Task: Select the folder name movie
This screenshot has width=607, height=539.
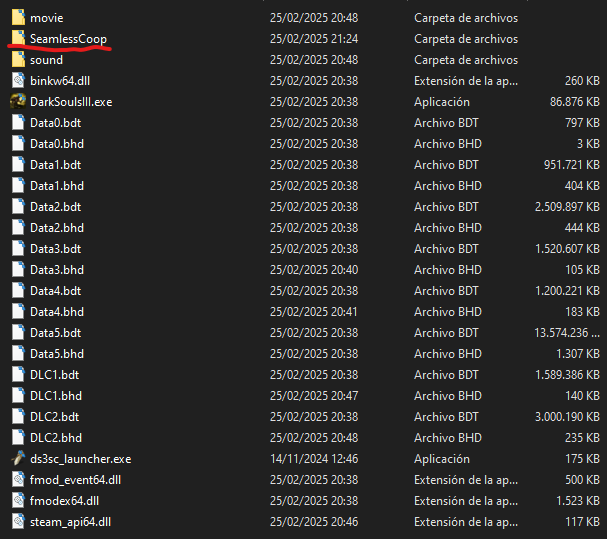Action: point(46,18)
